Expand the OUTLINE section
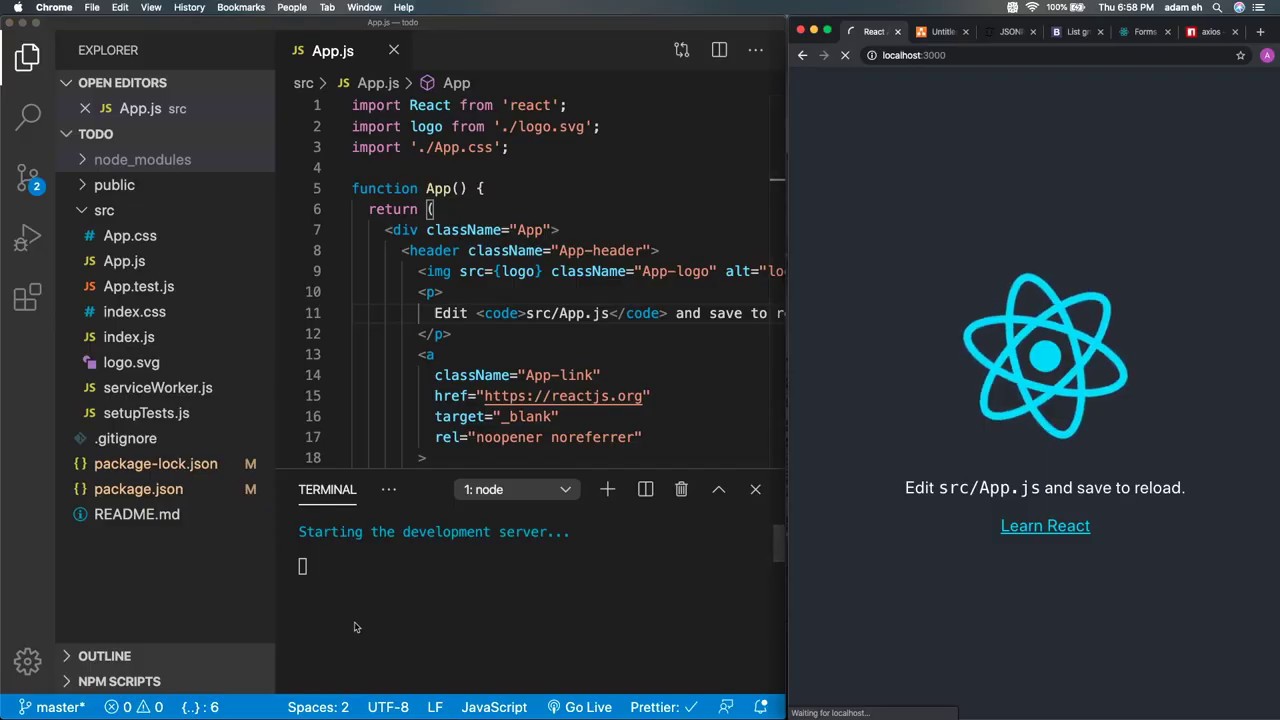 165,656
